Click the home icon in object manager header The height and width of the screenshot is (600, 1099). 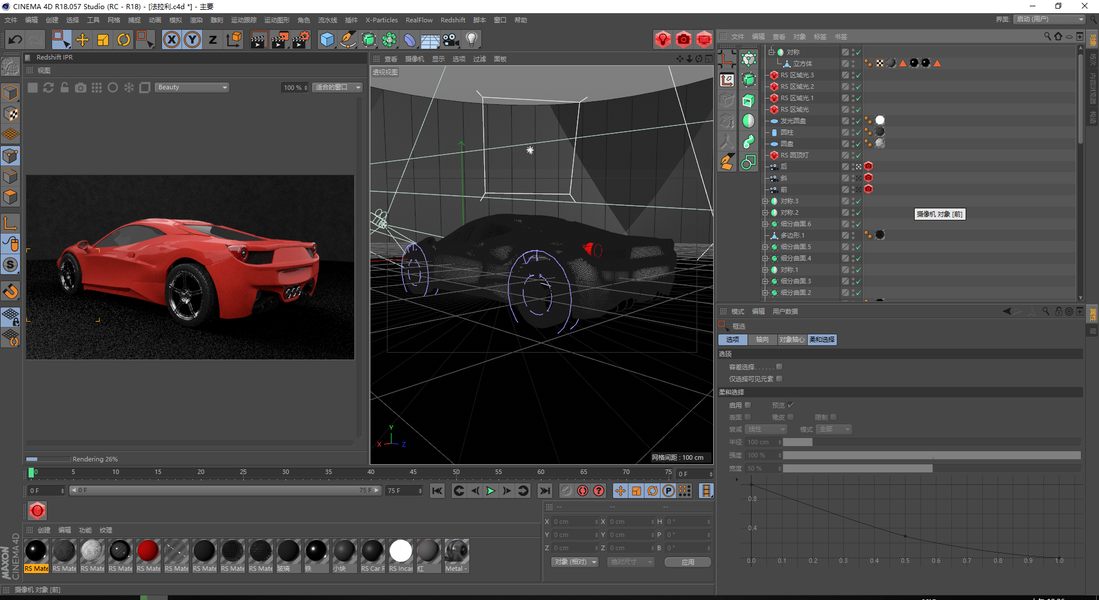click(x=1058, y=36)
